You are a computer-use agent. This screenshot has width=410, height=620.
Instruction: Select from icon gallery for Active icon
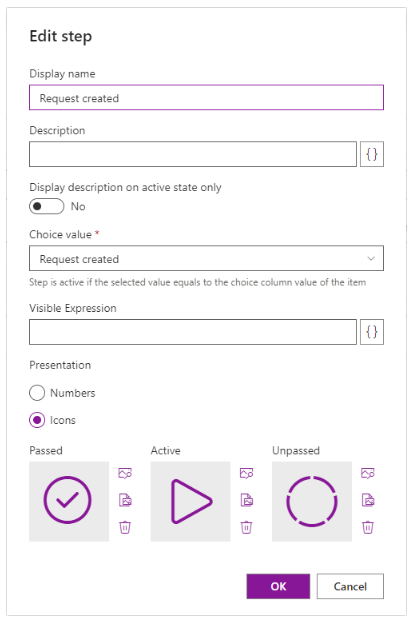(246, 473)
